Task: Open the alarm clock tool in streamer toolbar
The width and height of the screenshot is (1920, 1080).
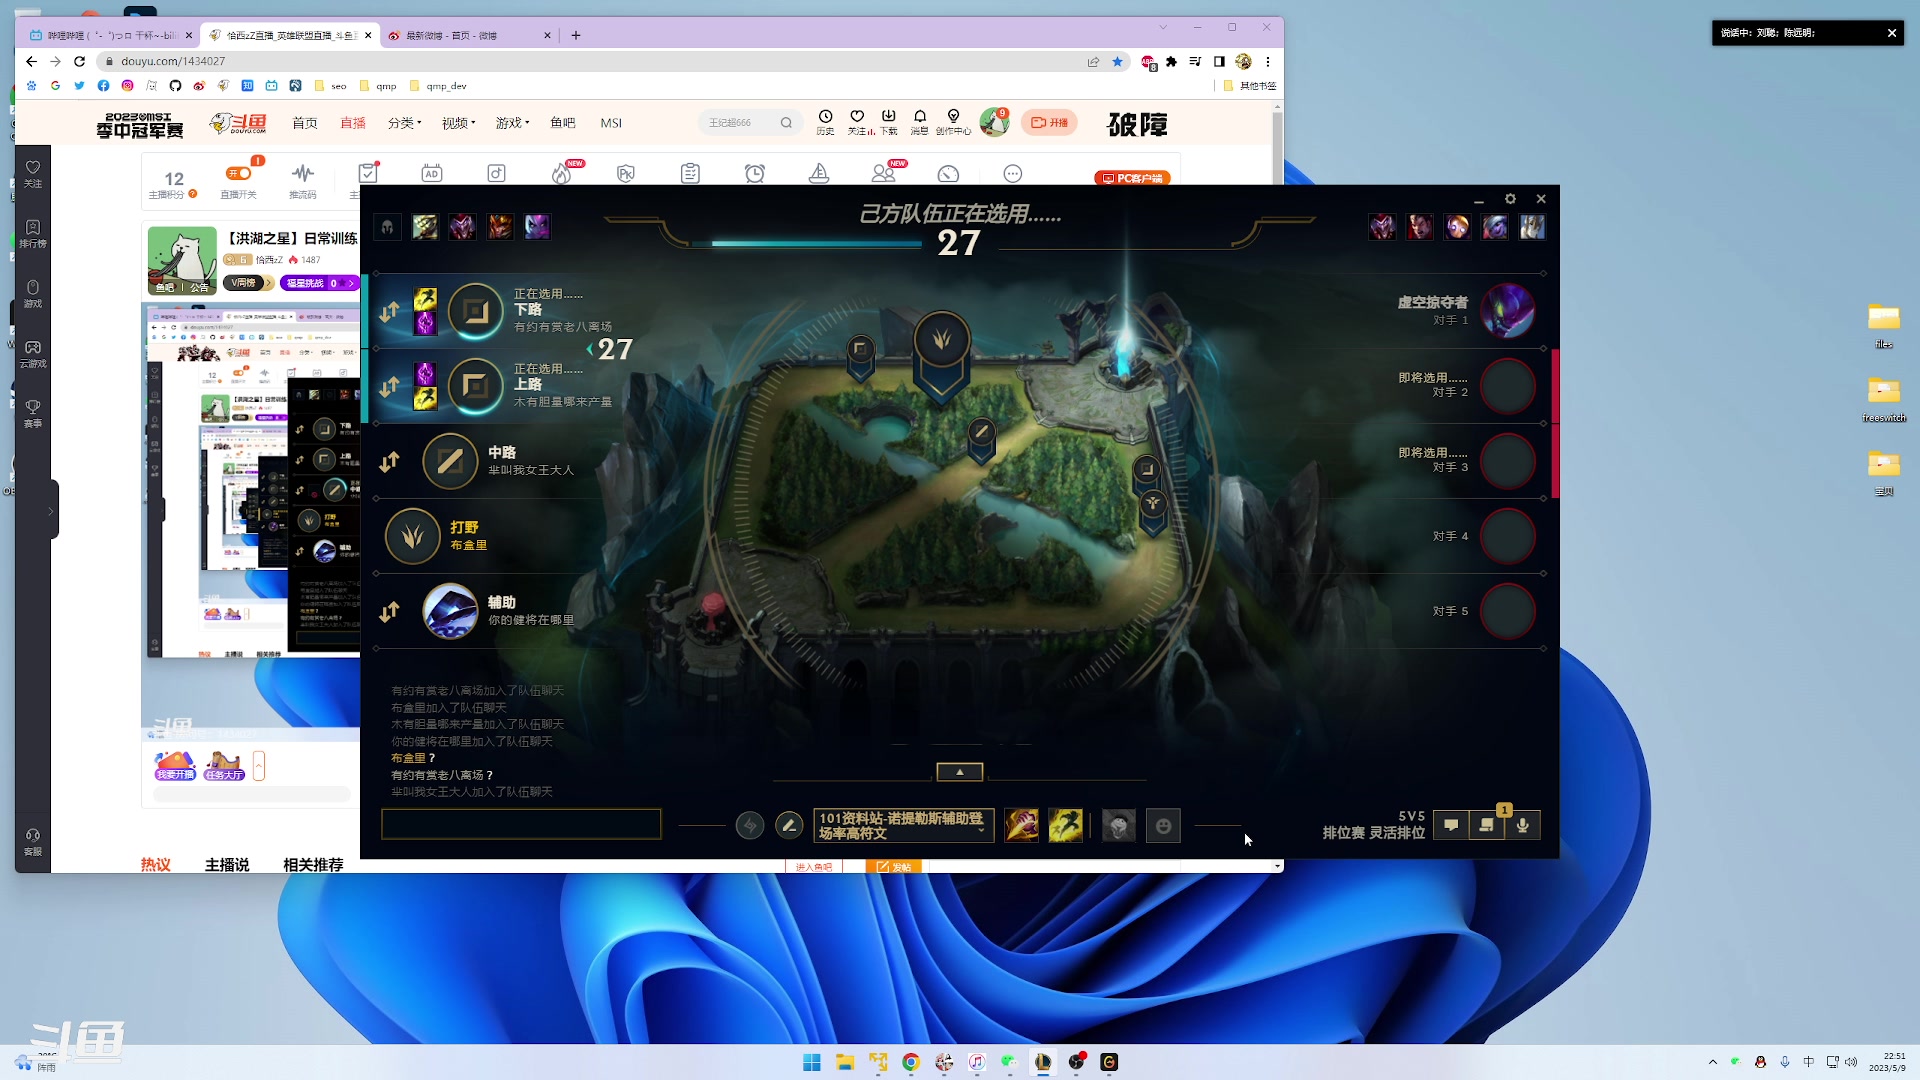Action: [755, 173]
